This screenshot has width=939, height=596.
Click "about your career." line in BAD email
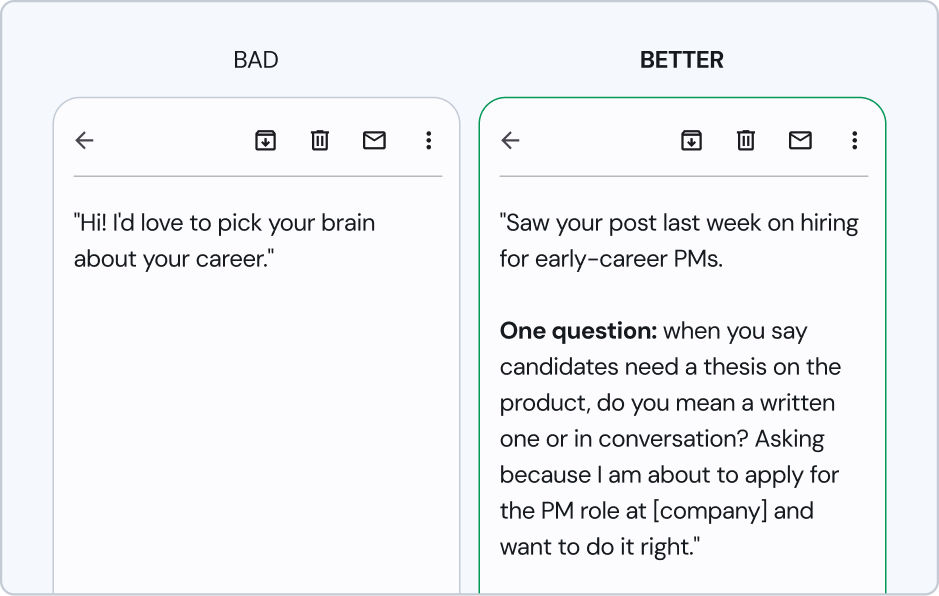pyautogui.click(x=174, y=259)
